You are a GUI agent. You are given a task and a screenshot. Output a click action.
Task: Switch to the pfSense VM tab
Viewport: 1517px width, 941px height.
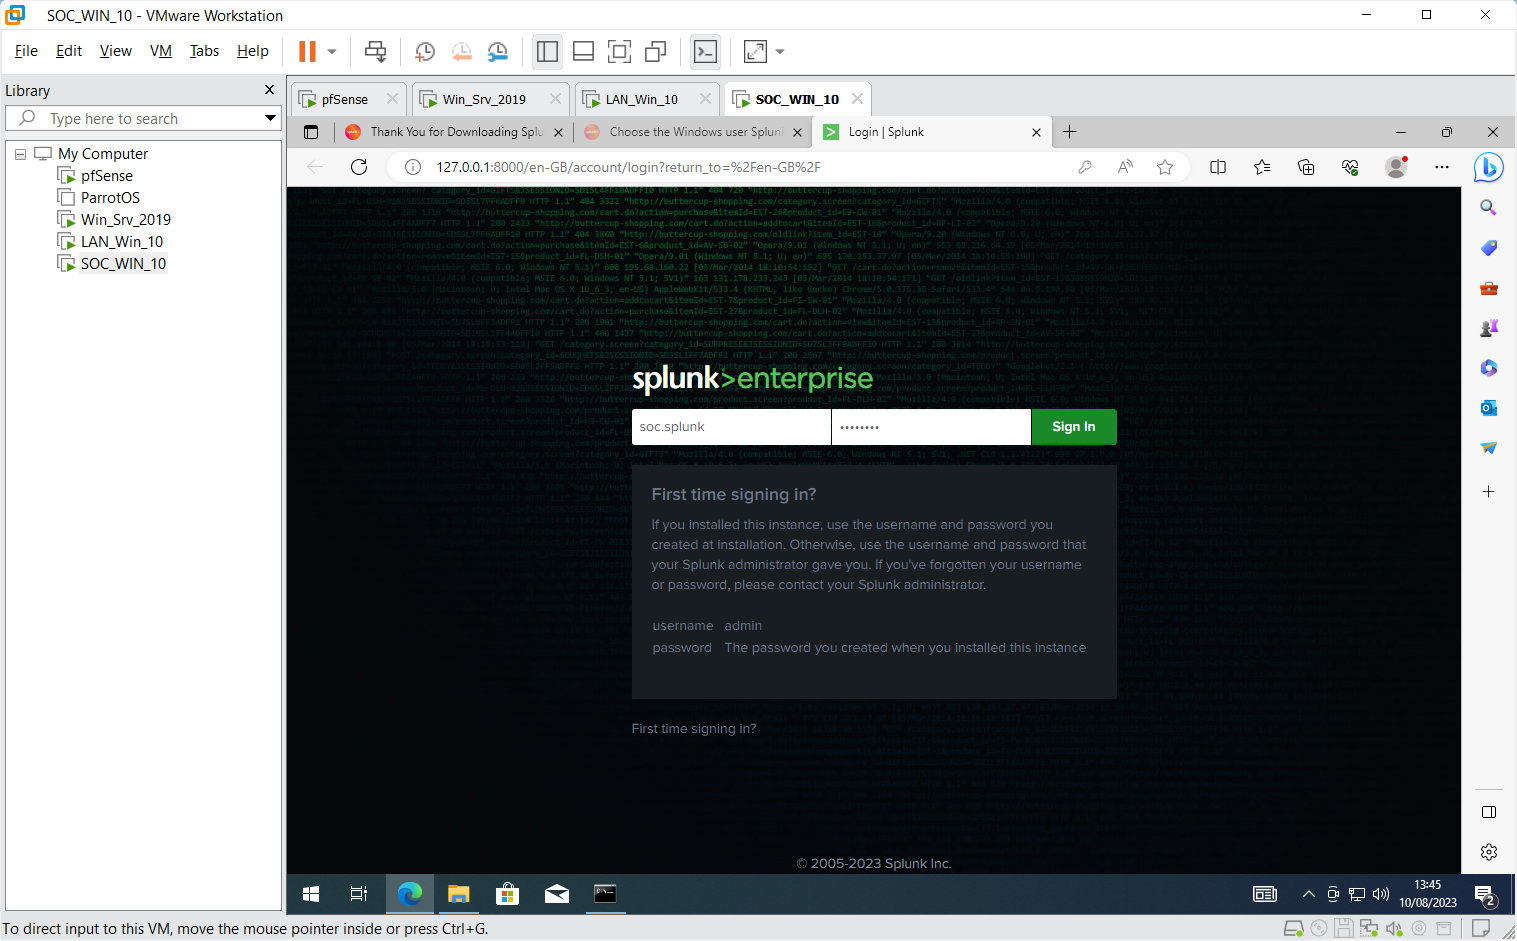345,99
